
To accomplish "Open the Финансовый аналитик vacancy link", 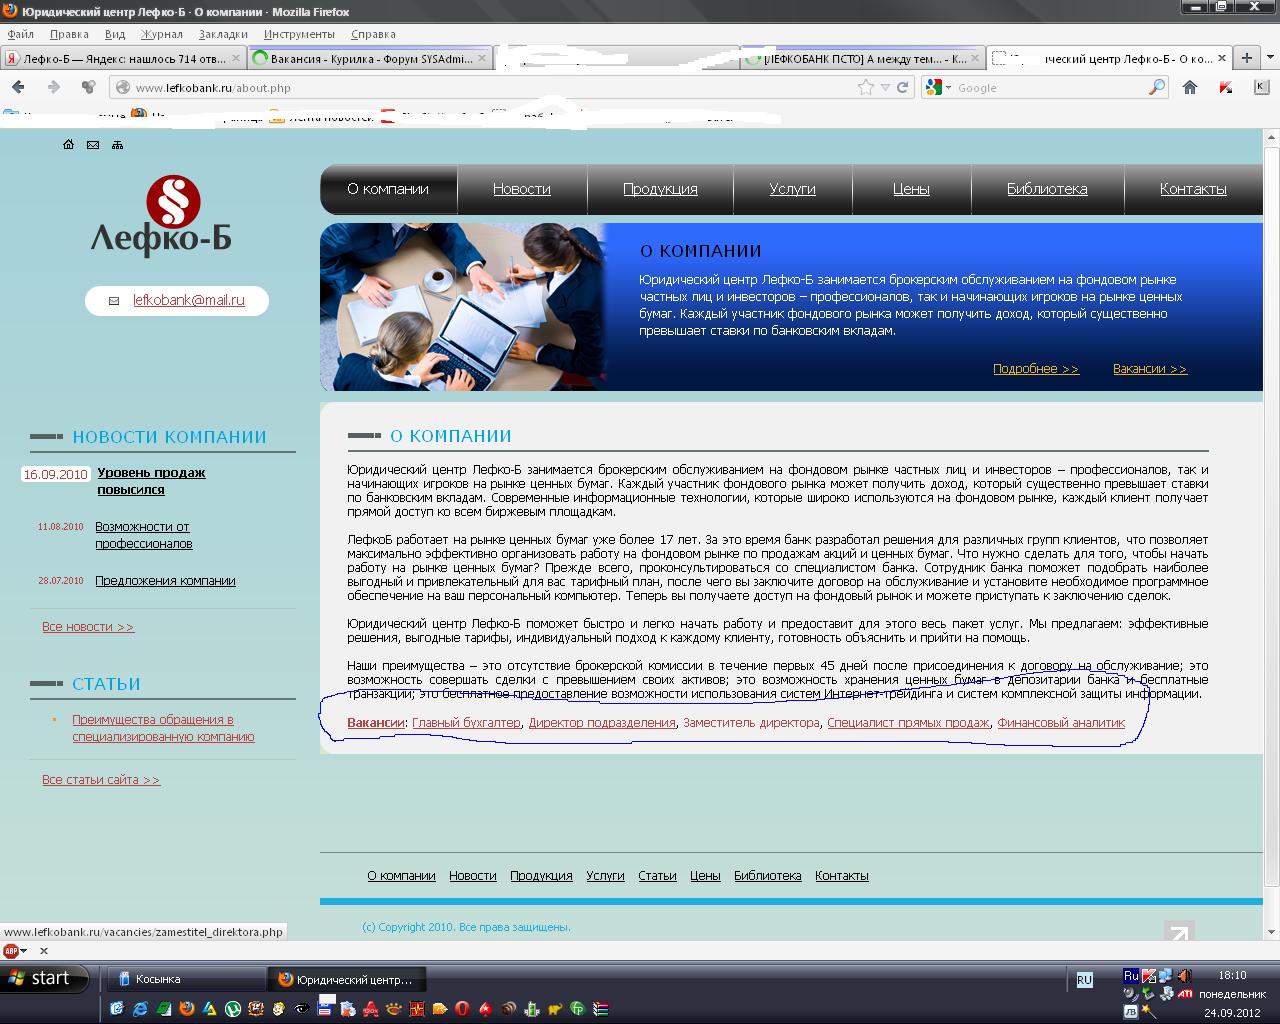I will pos(1061,723).
